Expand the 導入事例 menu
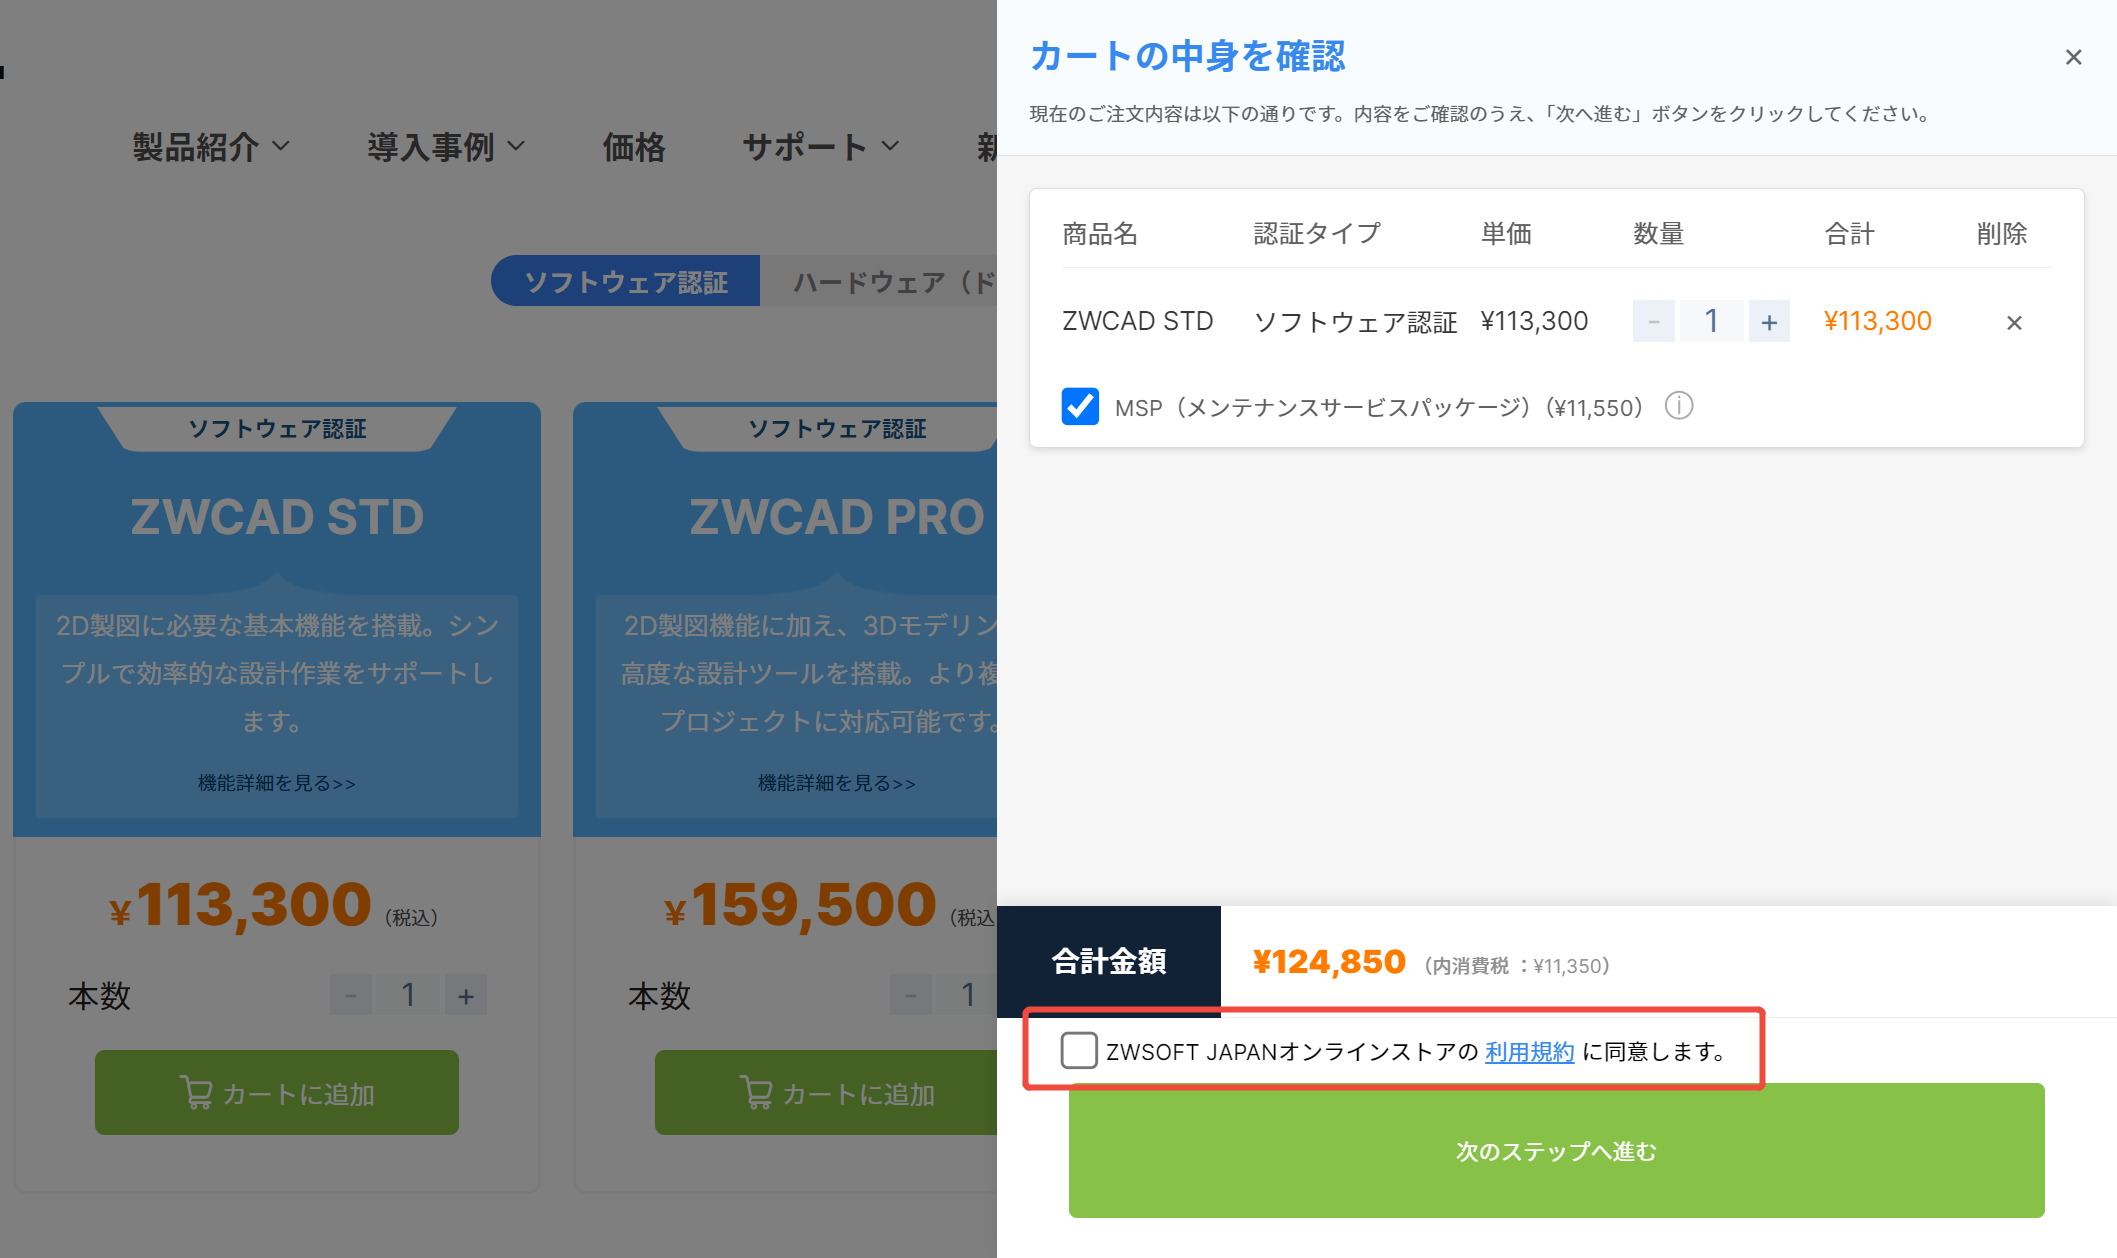Image resolution: width=2117 pixels, height=1258 pixels. click(446, 147)
